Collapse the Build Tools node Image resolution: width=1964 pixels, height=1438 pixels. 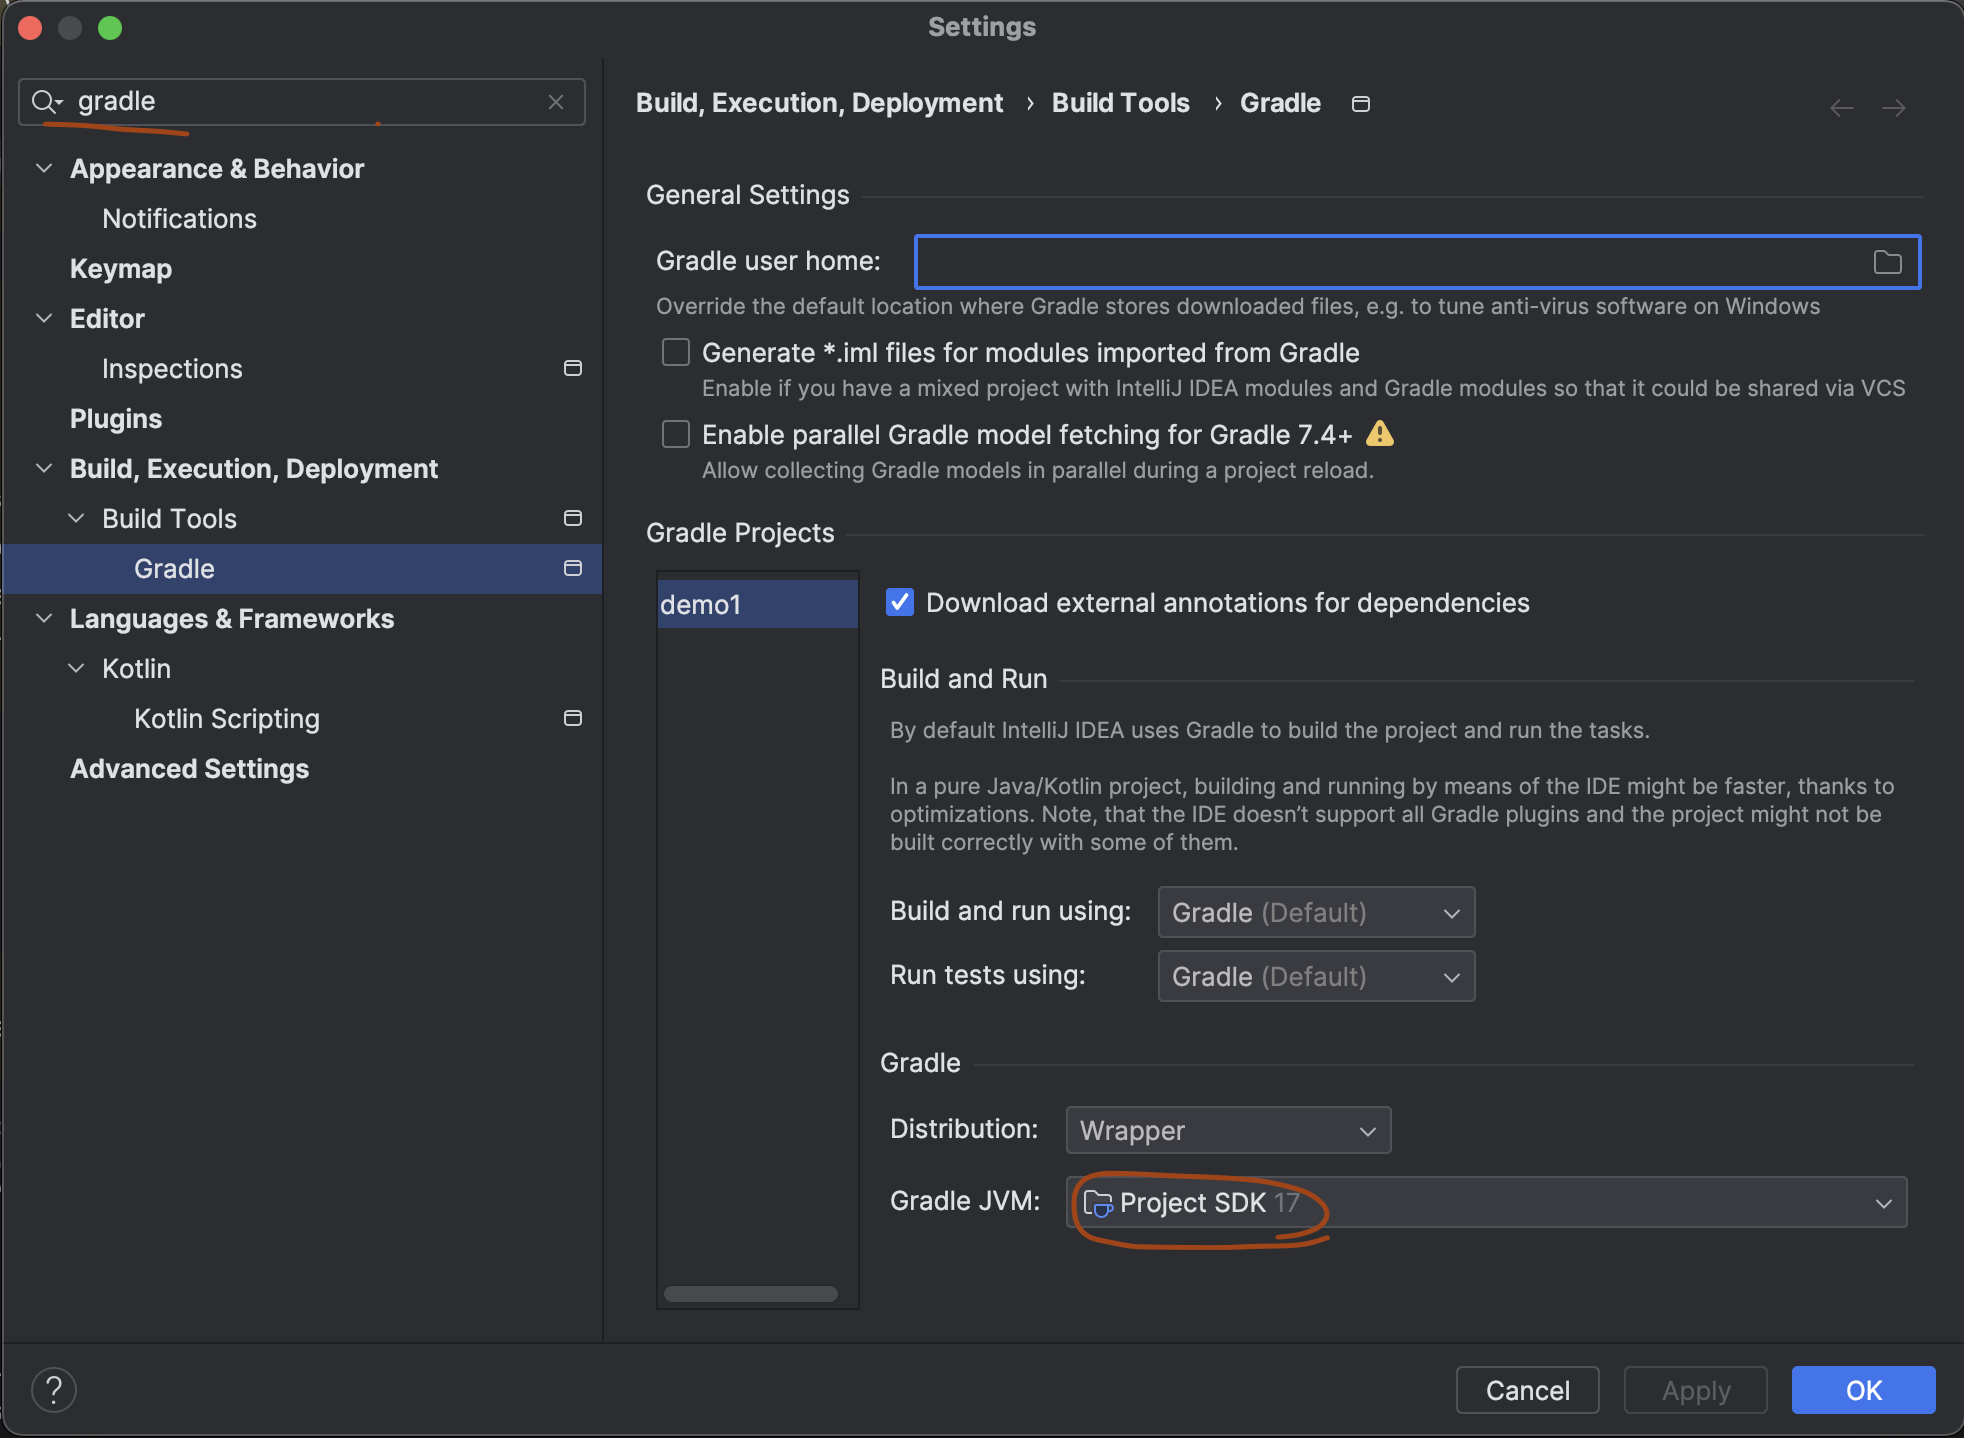76,518
